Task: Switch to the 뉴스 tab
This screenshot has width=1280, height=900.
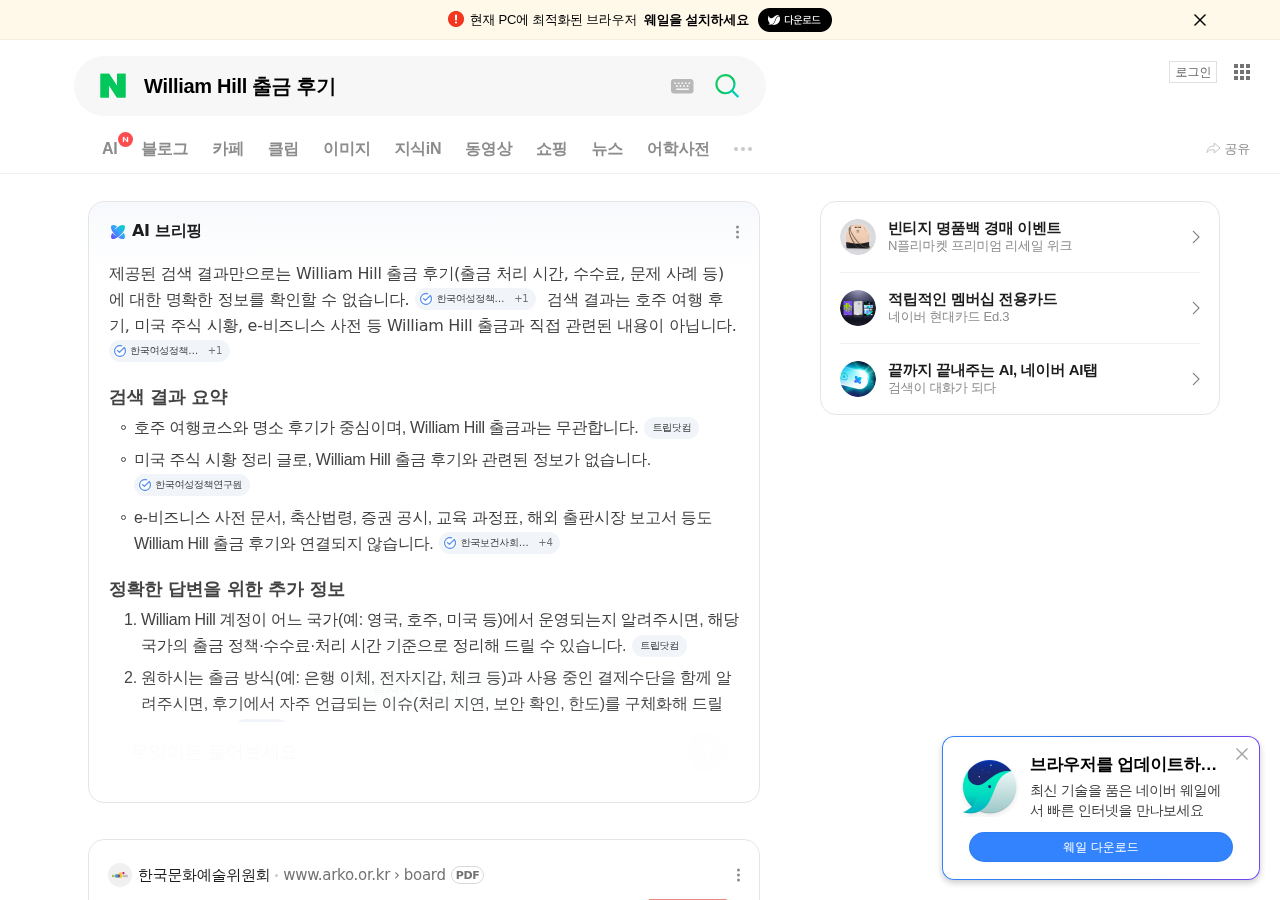Action: point(607,149)
